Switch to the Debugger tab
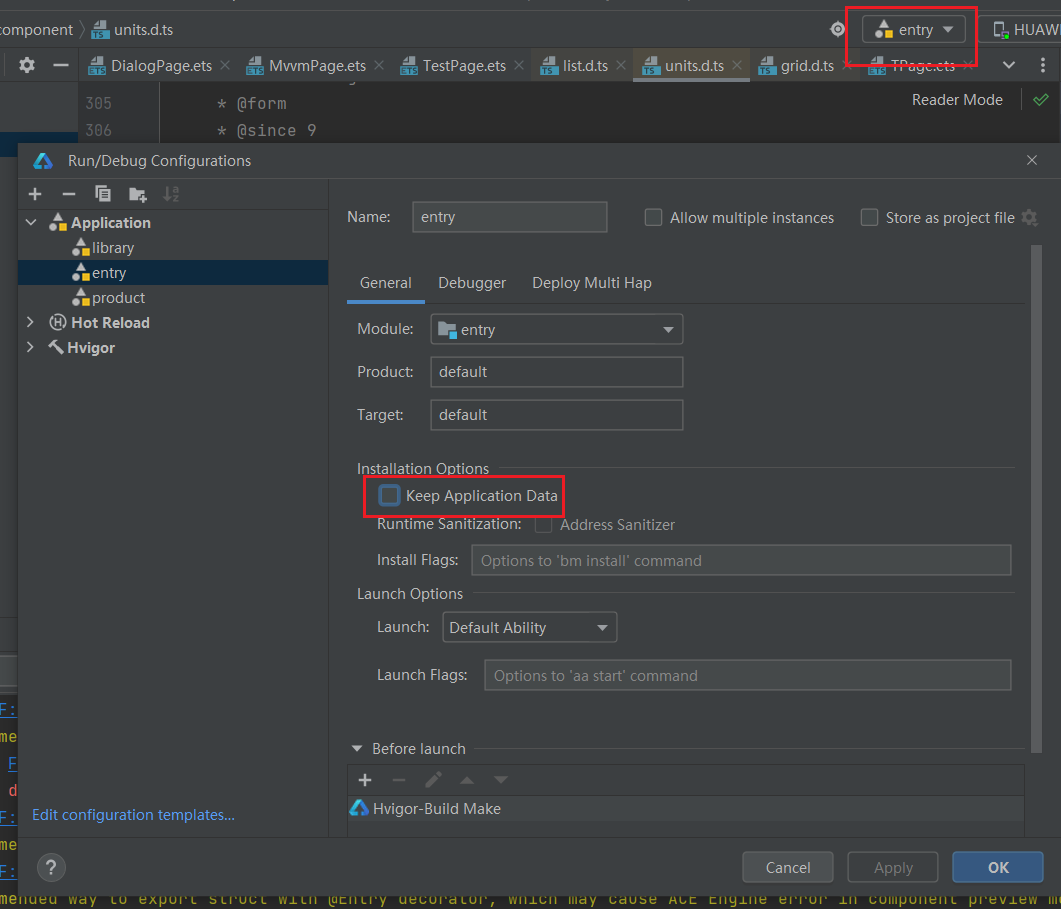The width and height of the screenshot is (1061, 909). coord(472,283)
